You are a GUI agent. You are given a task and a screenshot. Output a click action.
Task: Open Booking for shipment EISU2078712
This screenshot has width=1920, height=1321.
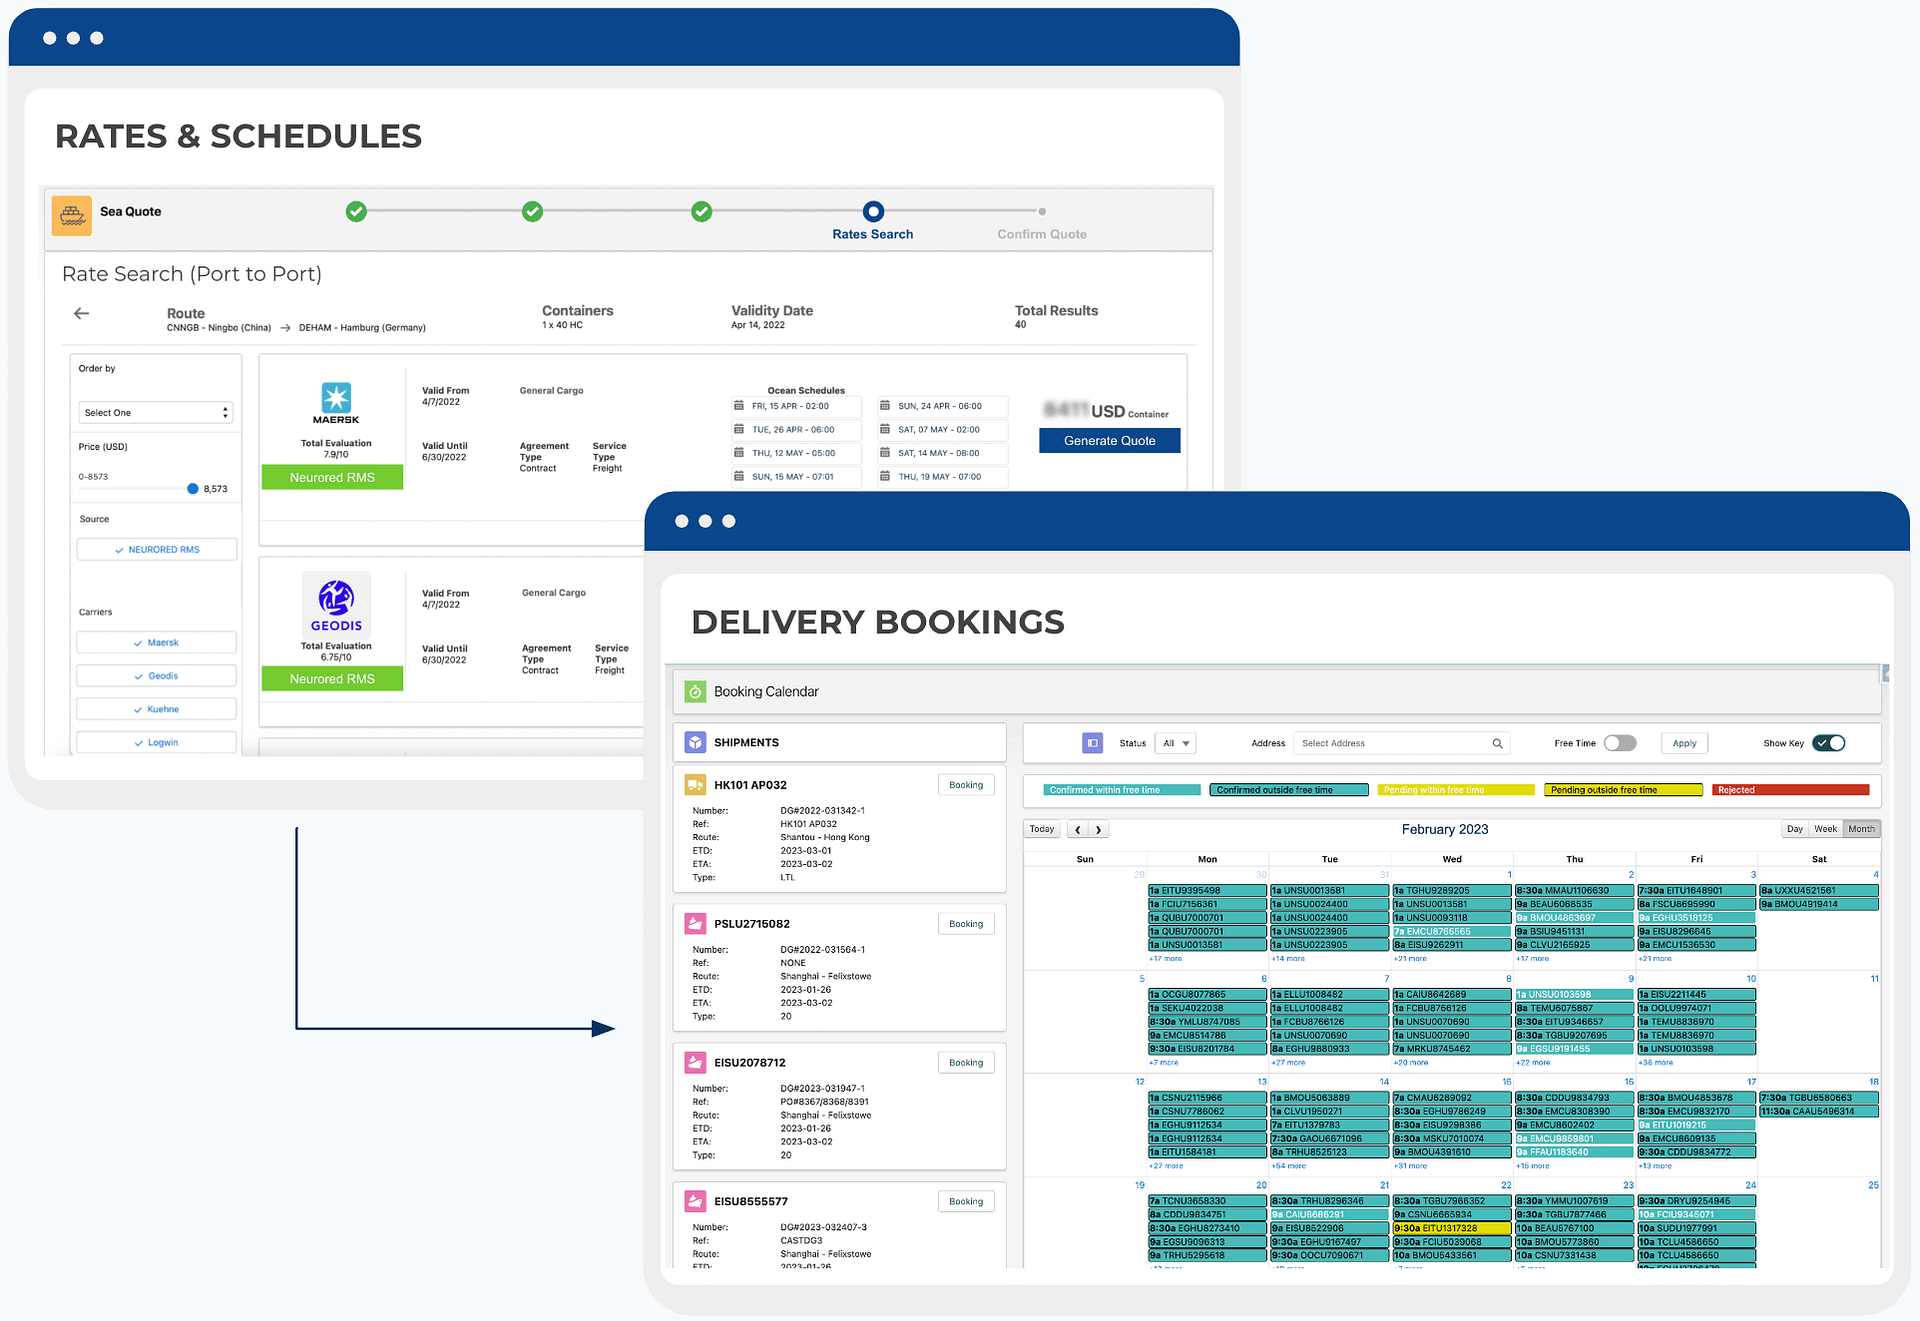[965, 1061]
